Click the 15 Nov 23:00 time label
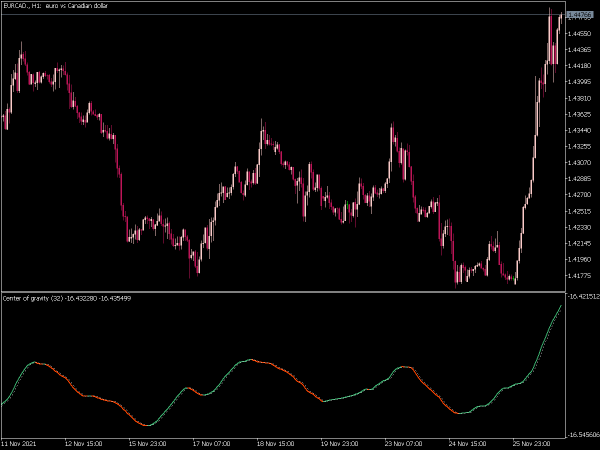 [x=147, y=443]
